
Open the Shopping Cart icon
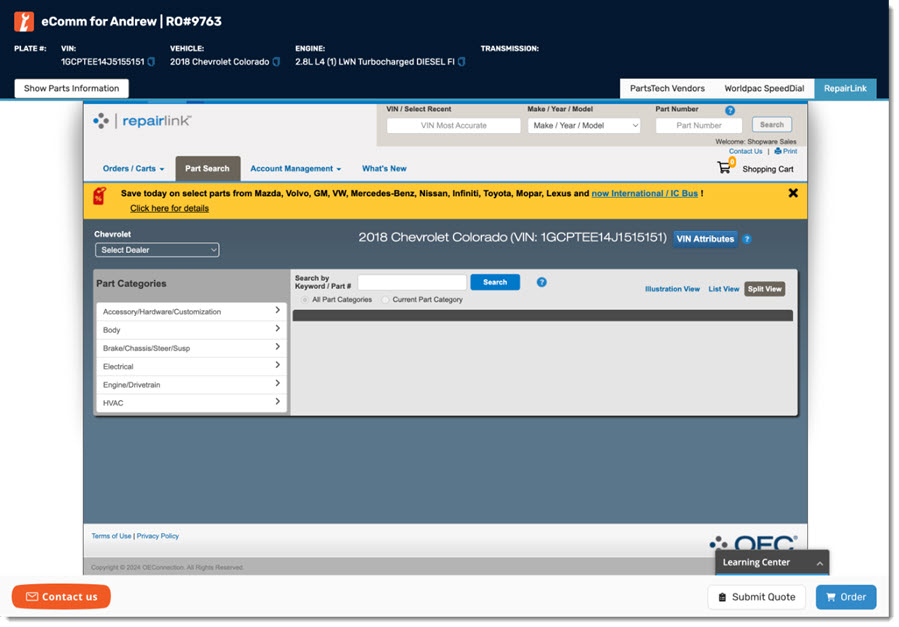click(726, 168)
